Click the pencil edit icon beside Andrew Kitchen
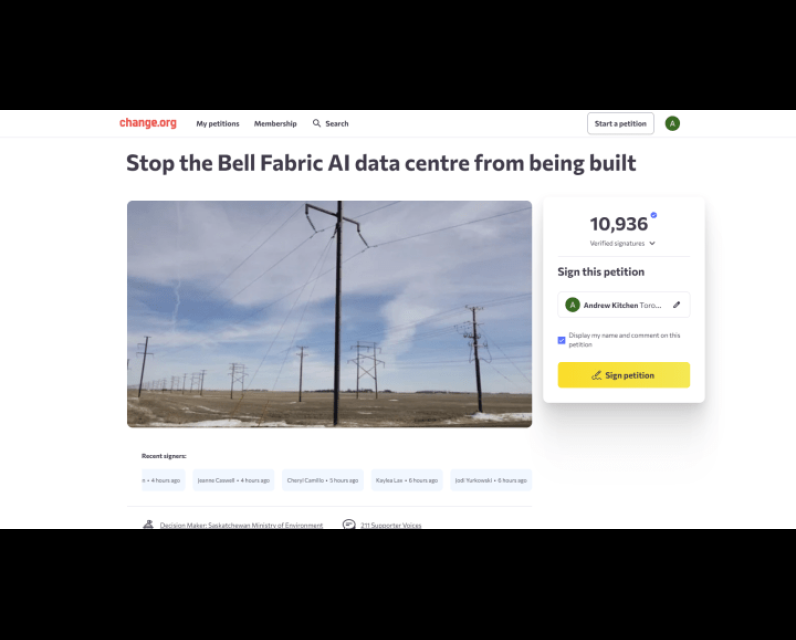The width and height of the screenshot is (796, 640). [676, 305]
